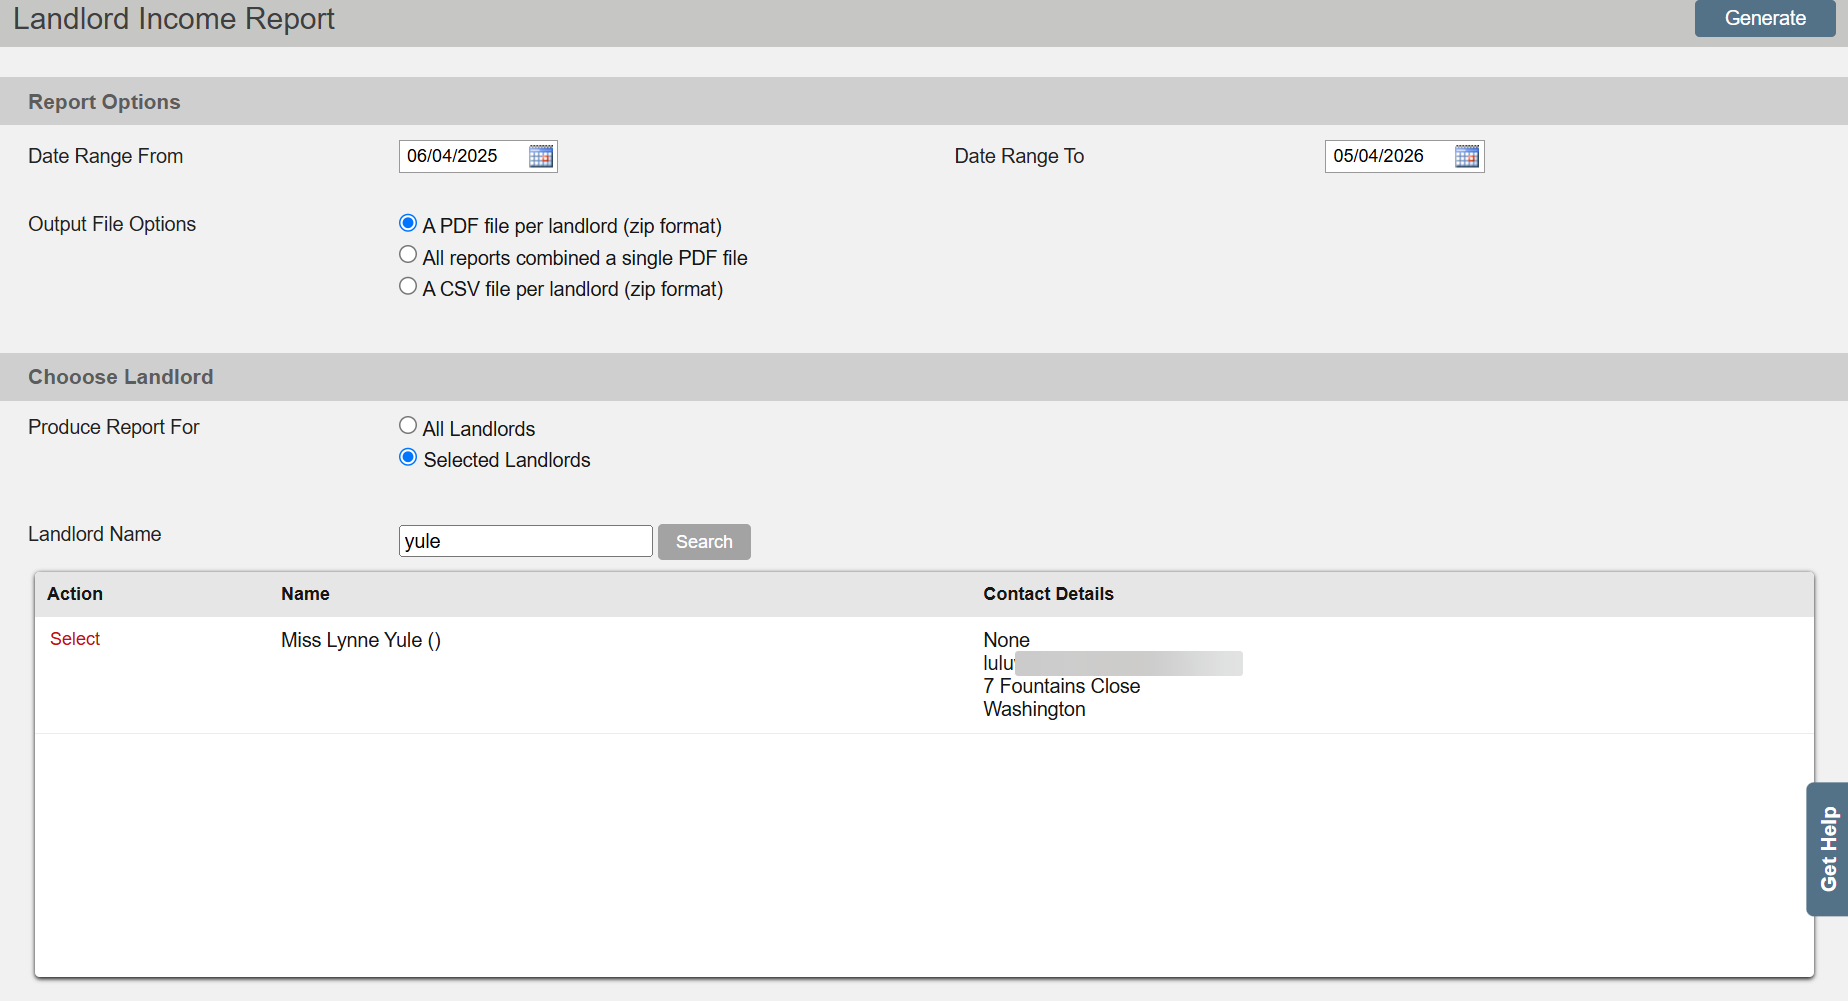The width and height of the screenshot is (1848, 1001).
Task: Open the Get Help side tab
Action: 1828,849
